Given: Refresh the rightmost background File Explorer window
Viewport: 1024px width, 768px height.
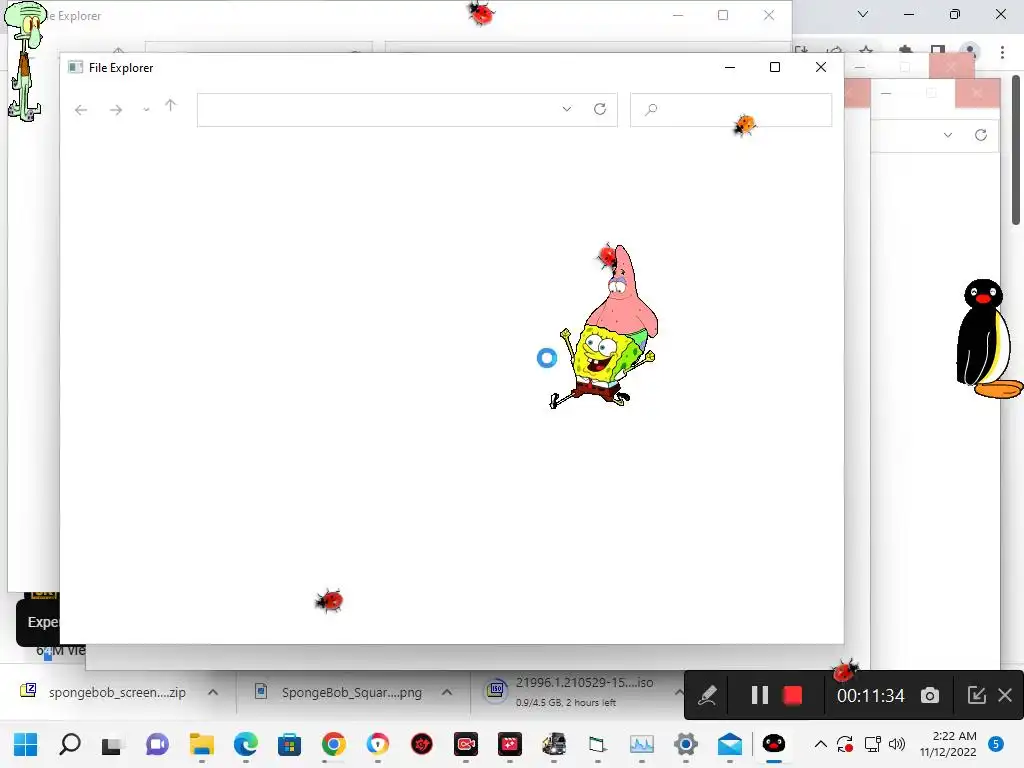Looking at the screenshot, I should 981,135.
